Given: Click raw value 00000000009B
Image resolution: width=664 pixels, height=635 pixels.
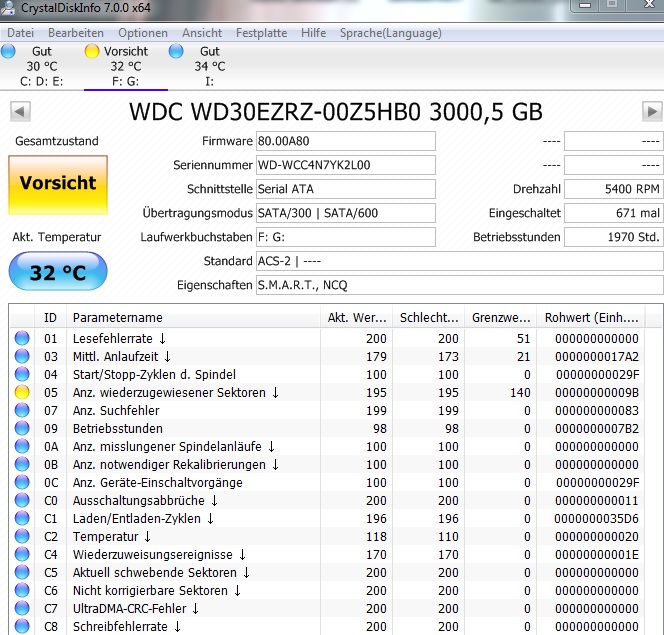Looking at the screenshot, I should click(x=597, y=393).
